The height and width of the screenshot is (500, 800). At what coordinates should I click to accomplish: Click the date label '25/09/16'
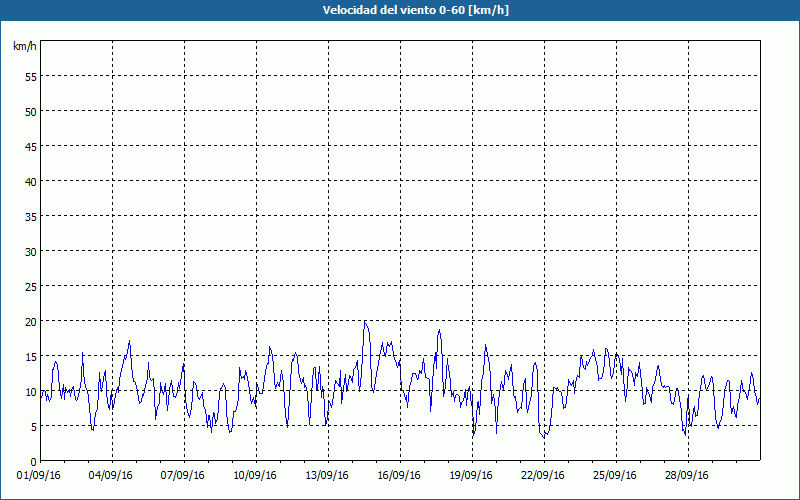tap(614, 476)
